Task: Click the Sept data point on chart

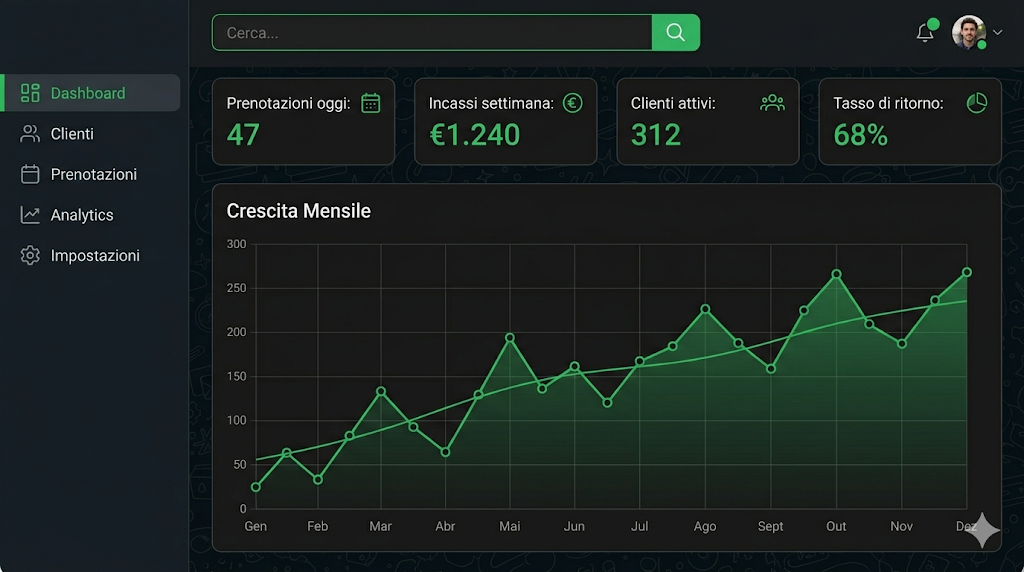Action: [771, 369]
